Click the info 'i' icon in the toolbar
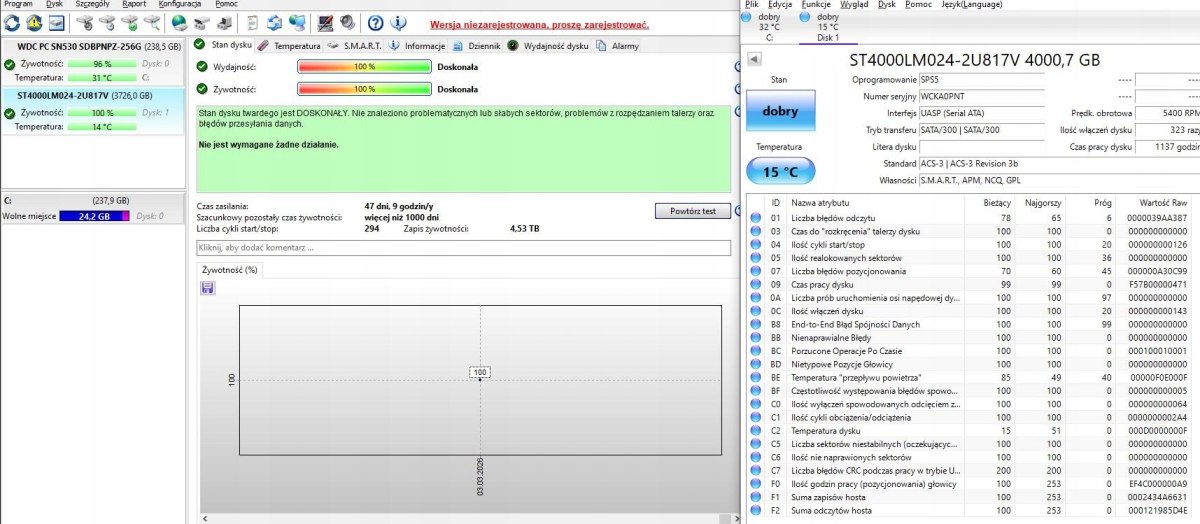Viewport: 1200px width, 524px height. tap(397, 22)
